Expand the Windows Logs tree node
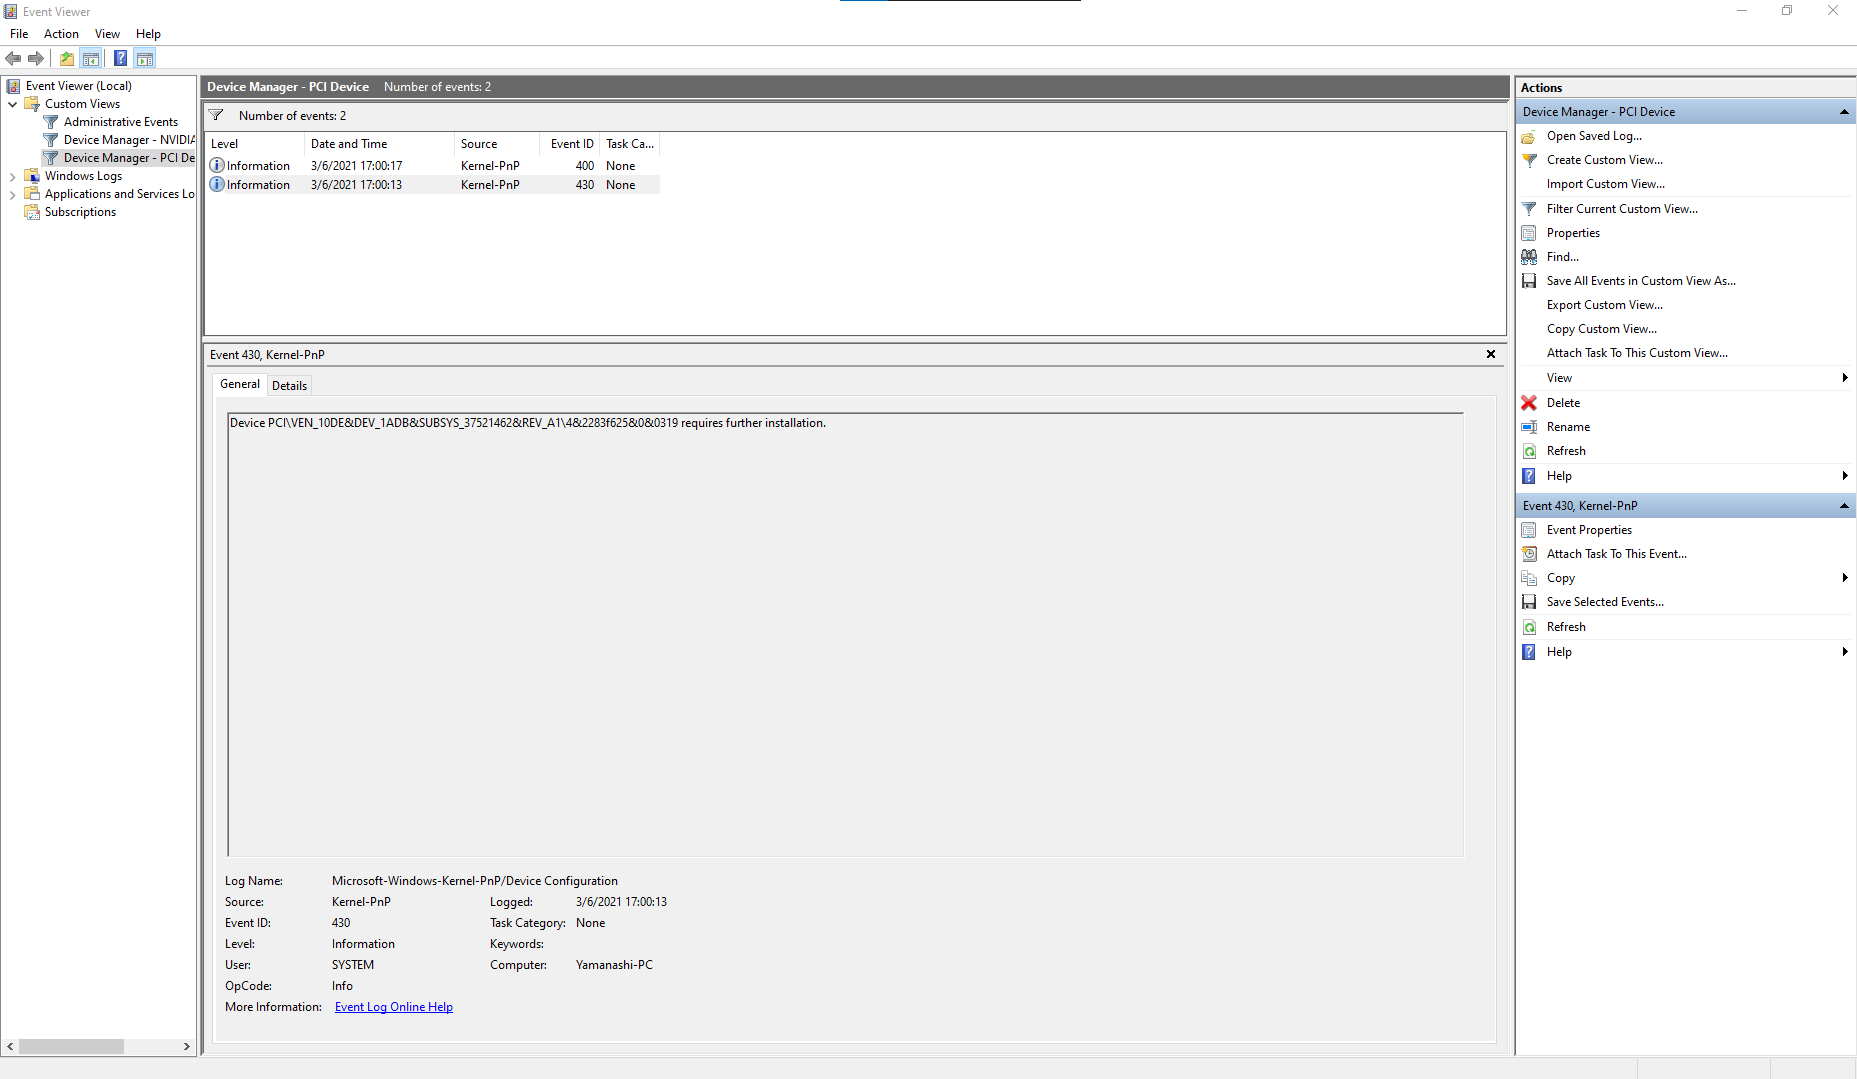Image resolution: width=1857 pixels, height=1079 pixels. [12, 177]
